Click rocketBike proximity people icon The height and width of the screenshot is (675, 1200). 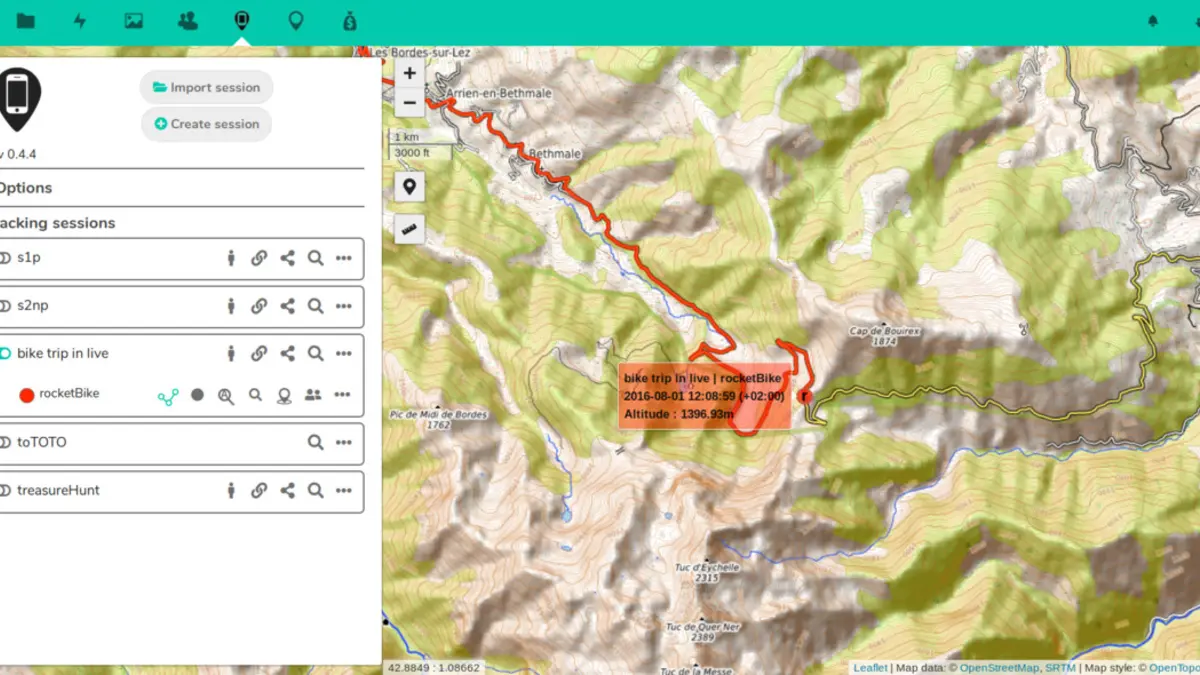pos(313,395)
